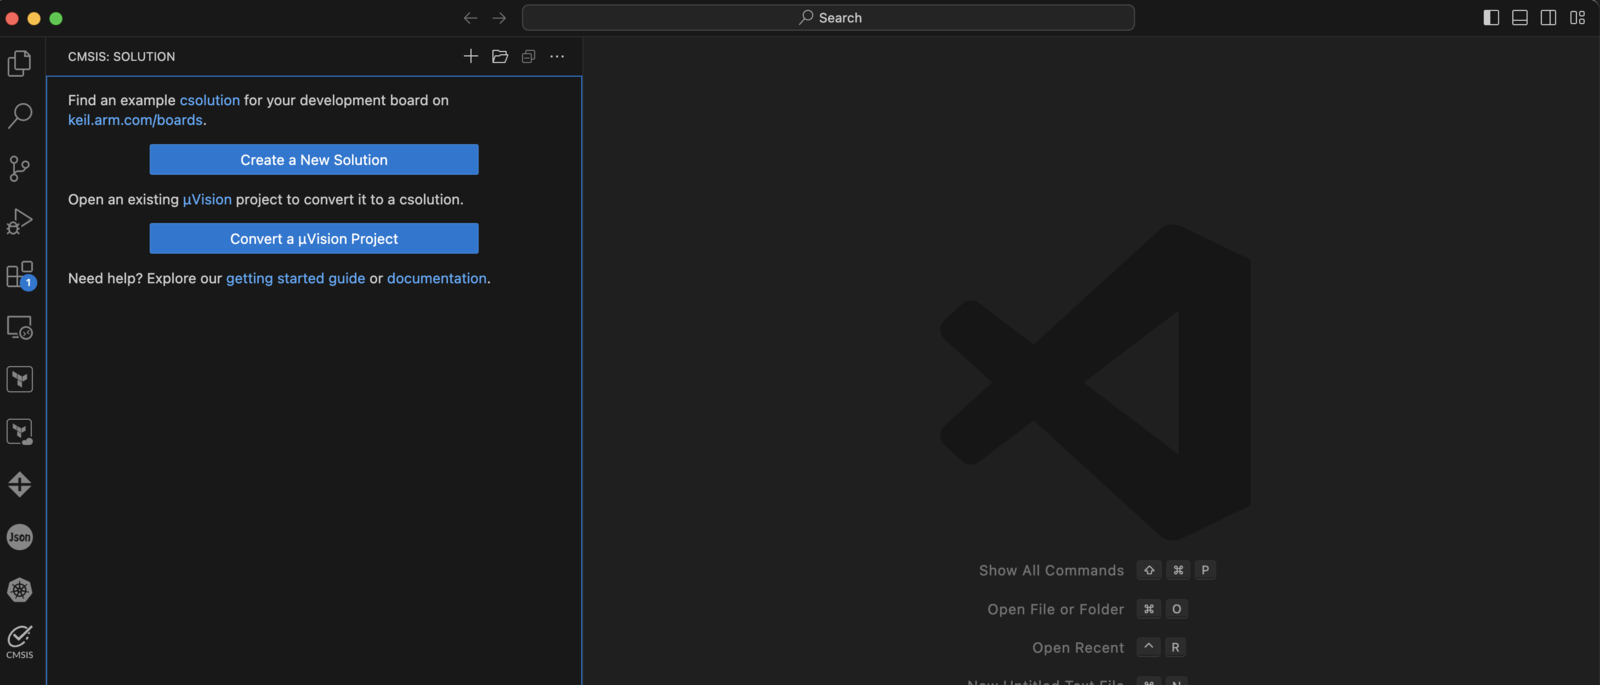1600x685 pixels.
Task: Open the Run and Debug view
Action: coord(19,221)
